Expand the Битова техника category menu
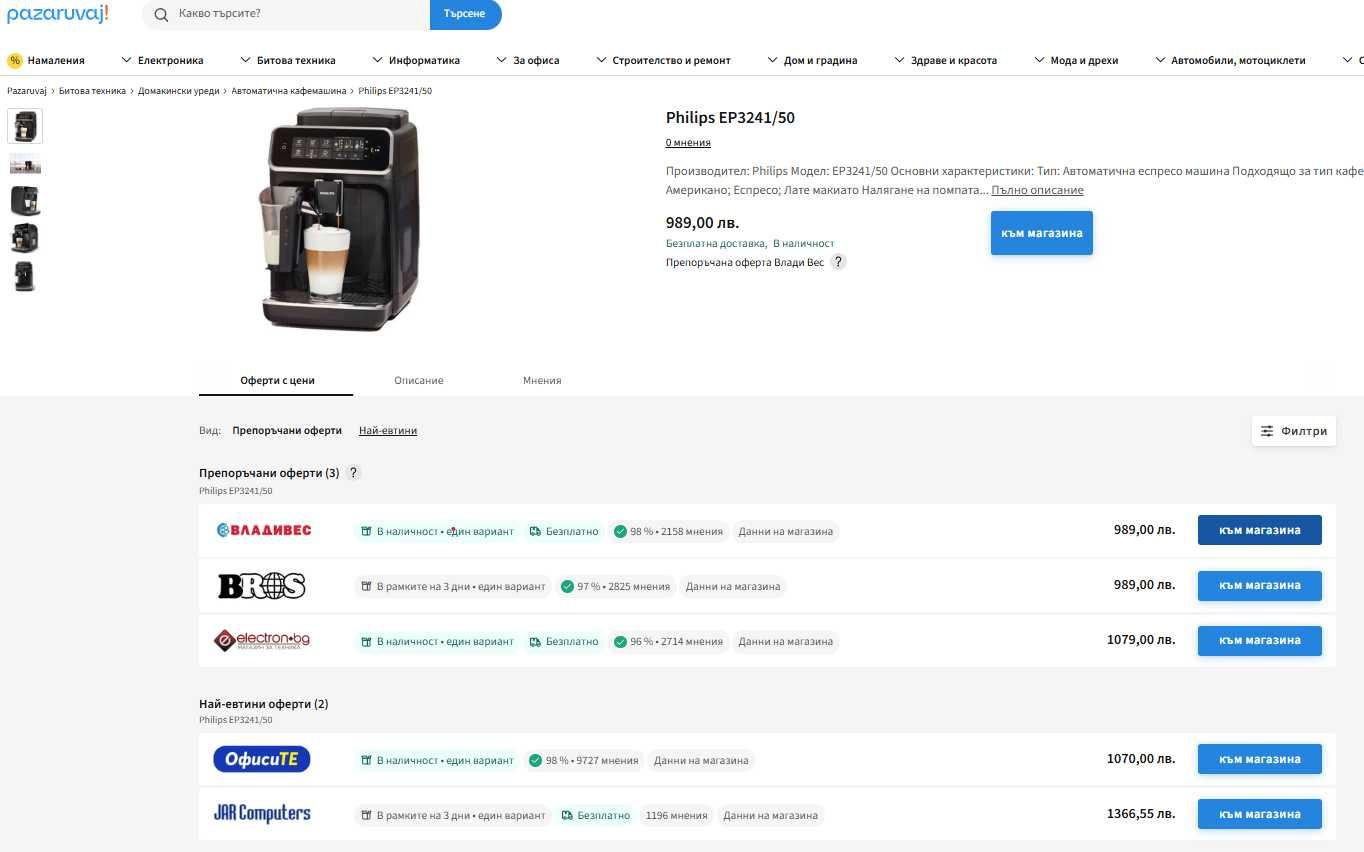Viewport: 1364px width, 852px height. [x=288, y=60]
